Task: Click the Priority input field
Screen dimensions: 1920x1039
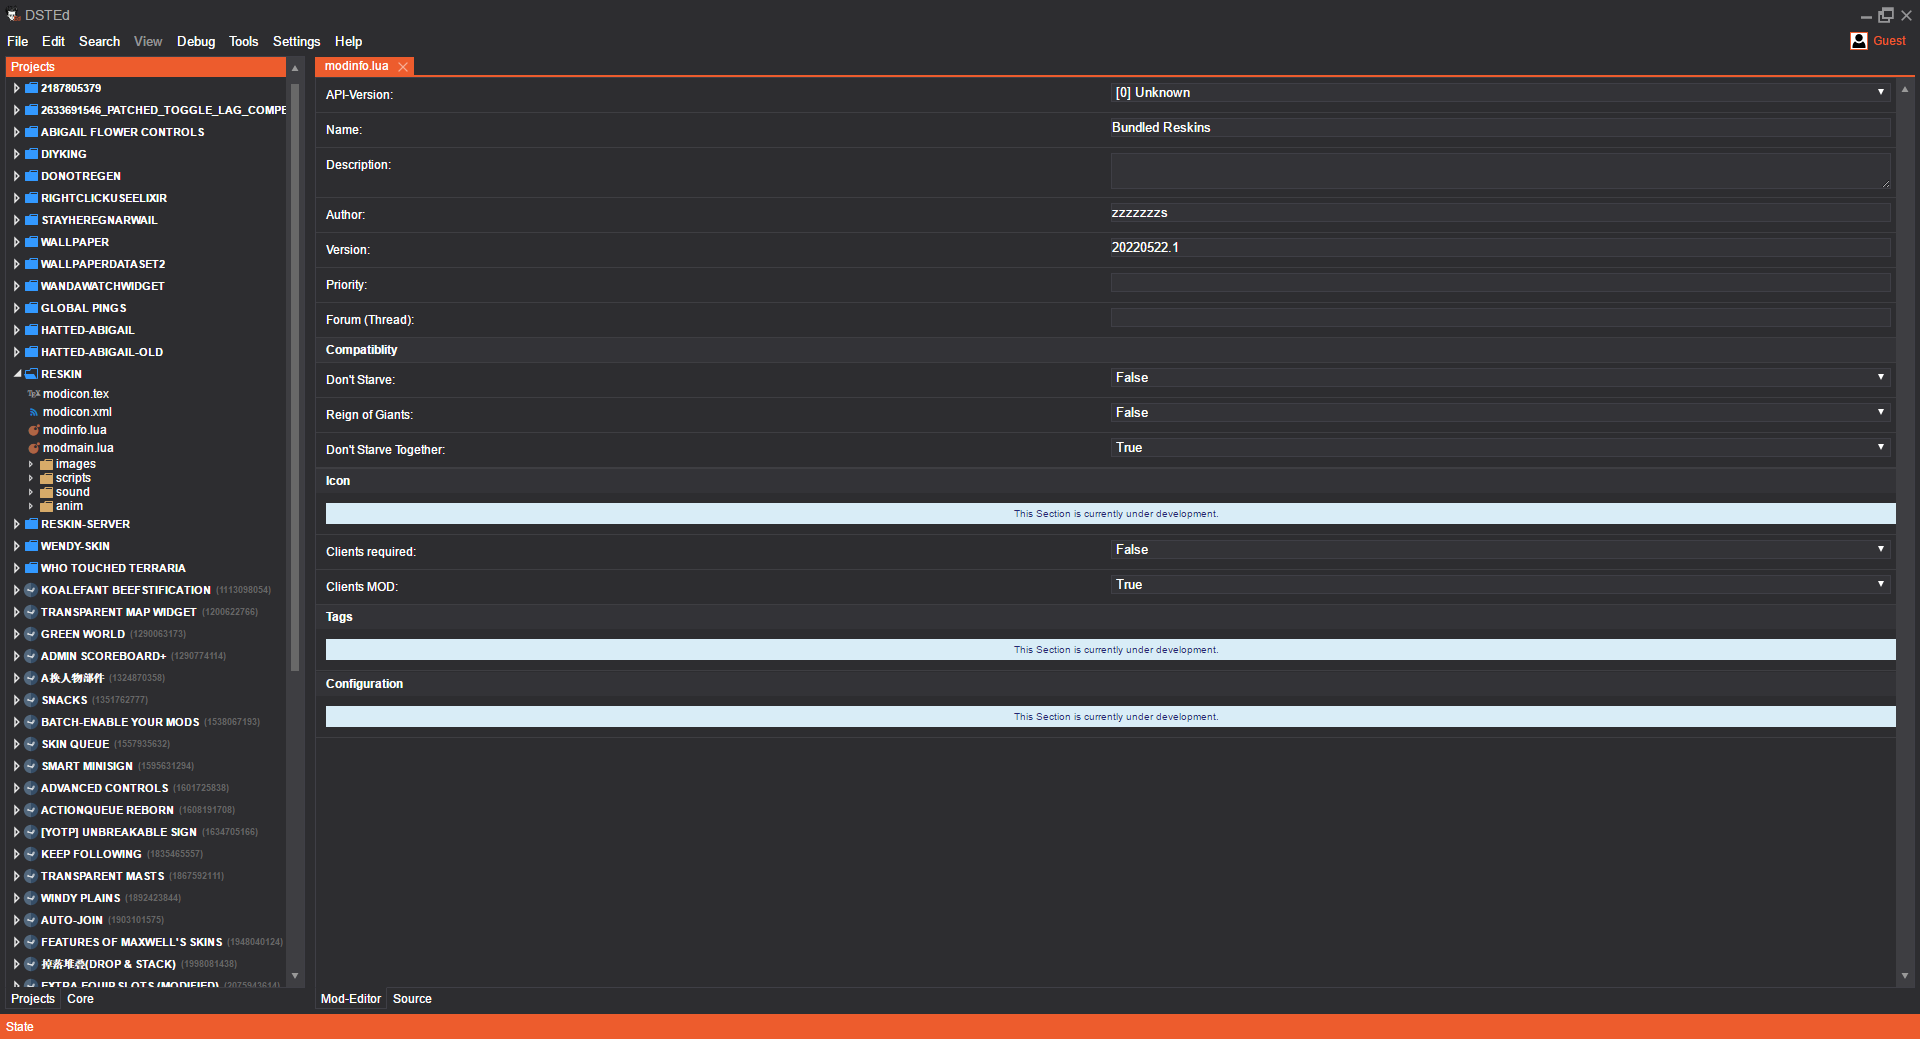Action: [x=1500, y=283]
